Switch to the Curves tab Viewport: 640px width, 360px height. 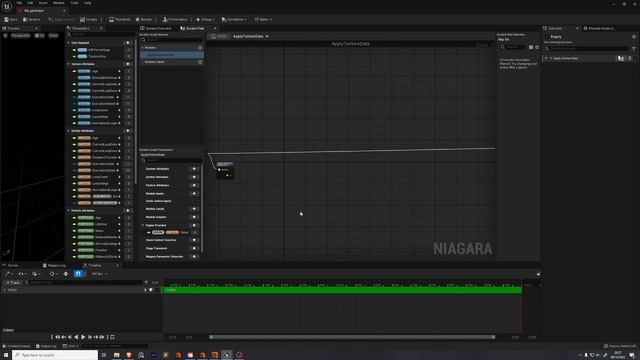pos(11,265)
